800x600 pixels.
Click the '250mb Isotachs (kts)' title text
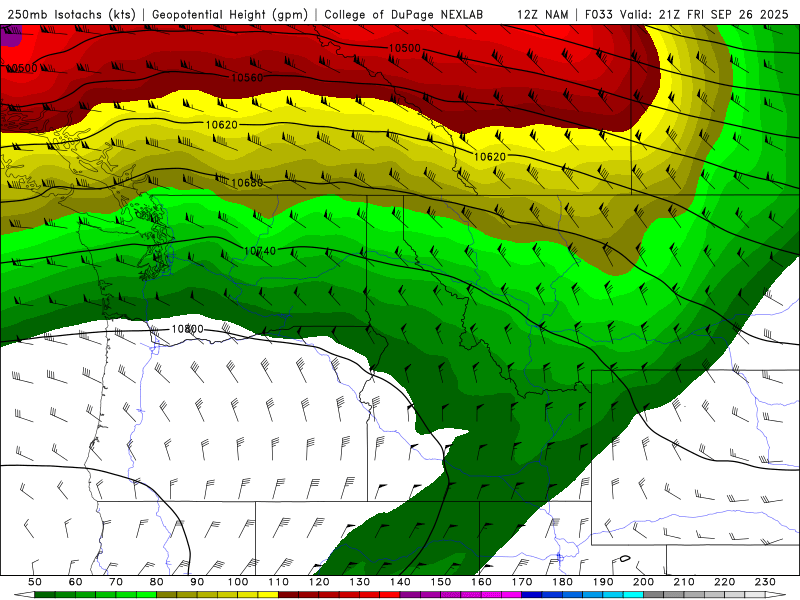click(x=71, y=14)
